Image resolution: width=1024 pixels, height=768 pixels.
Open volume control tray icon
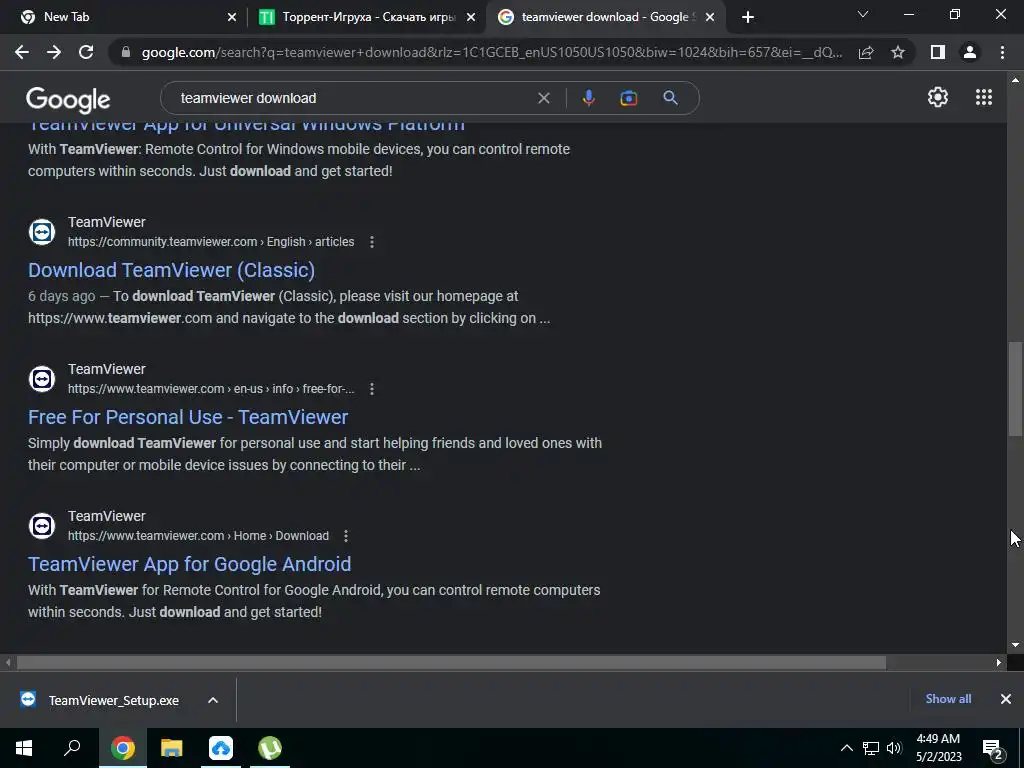coord(894,748)
